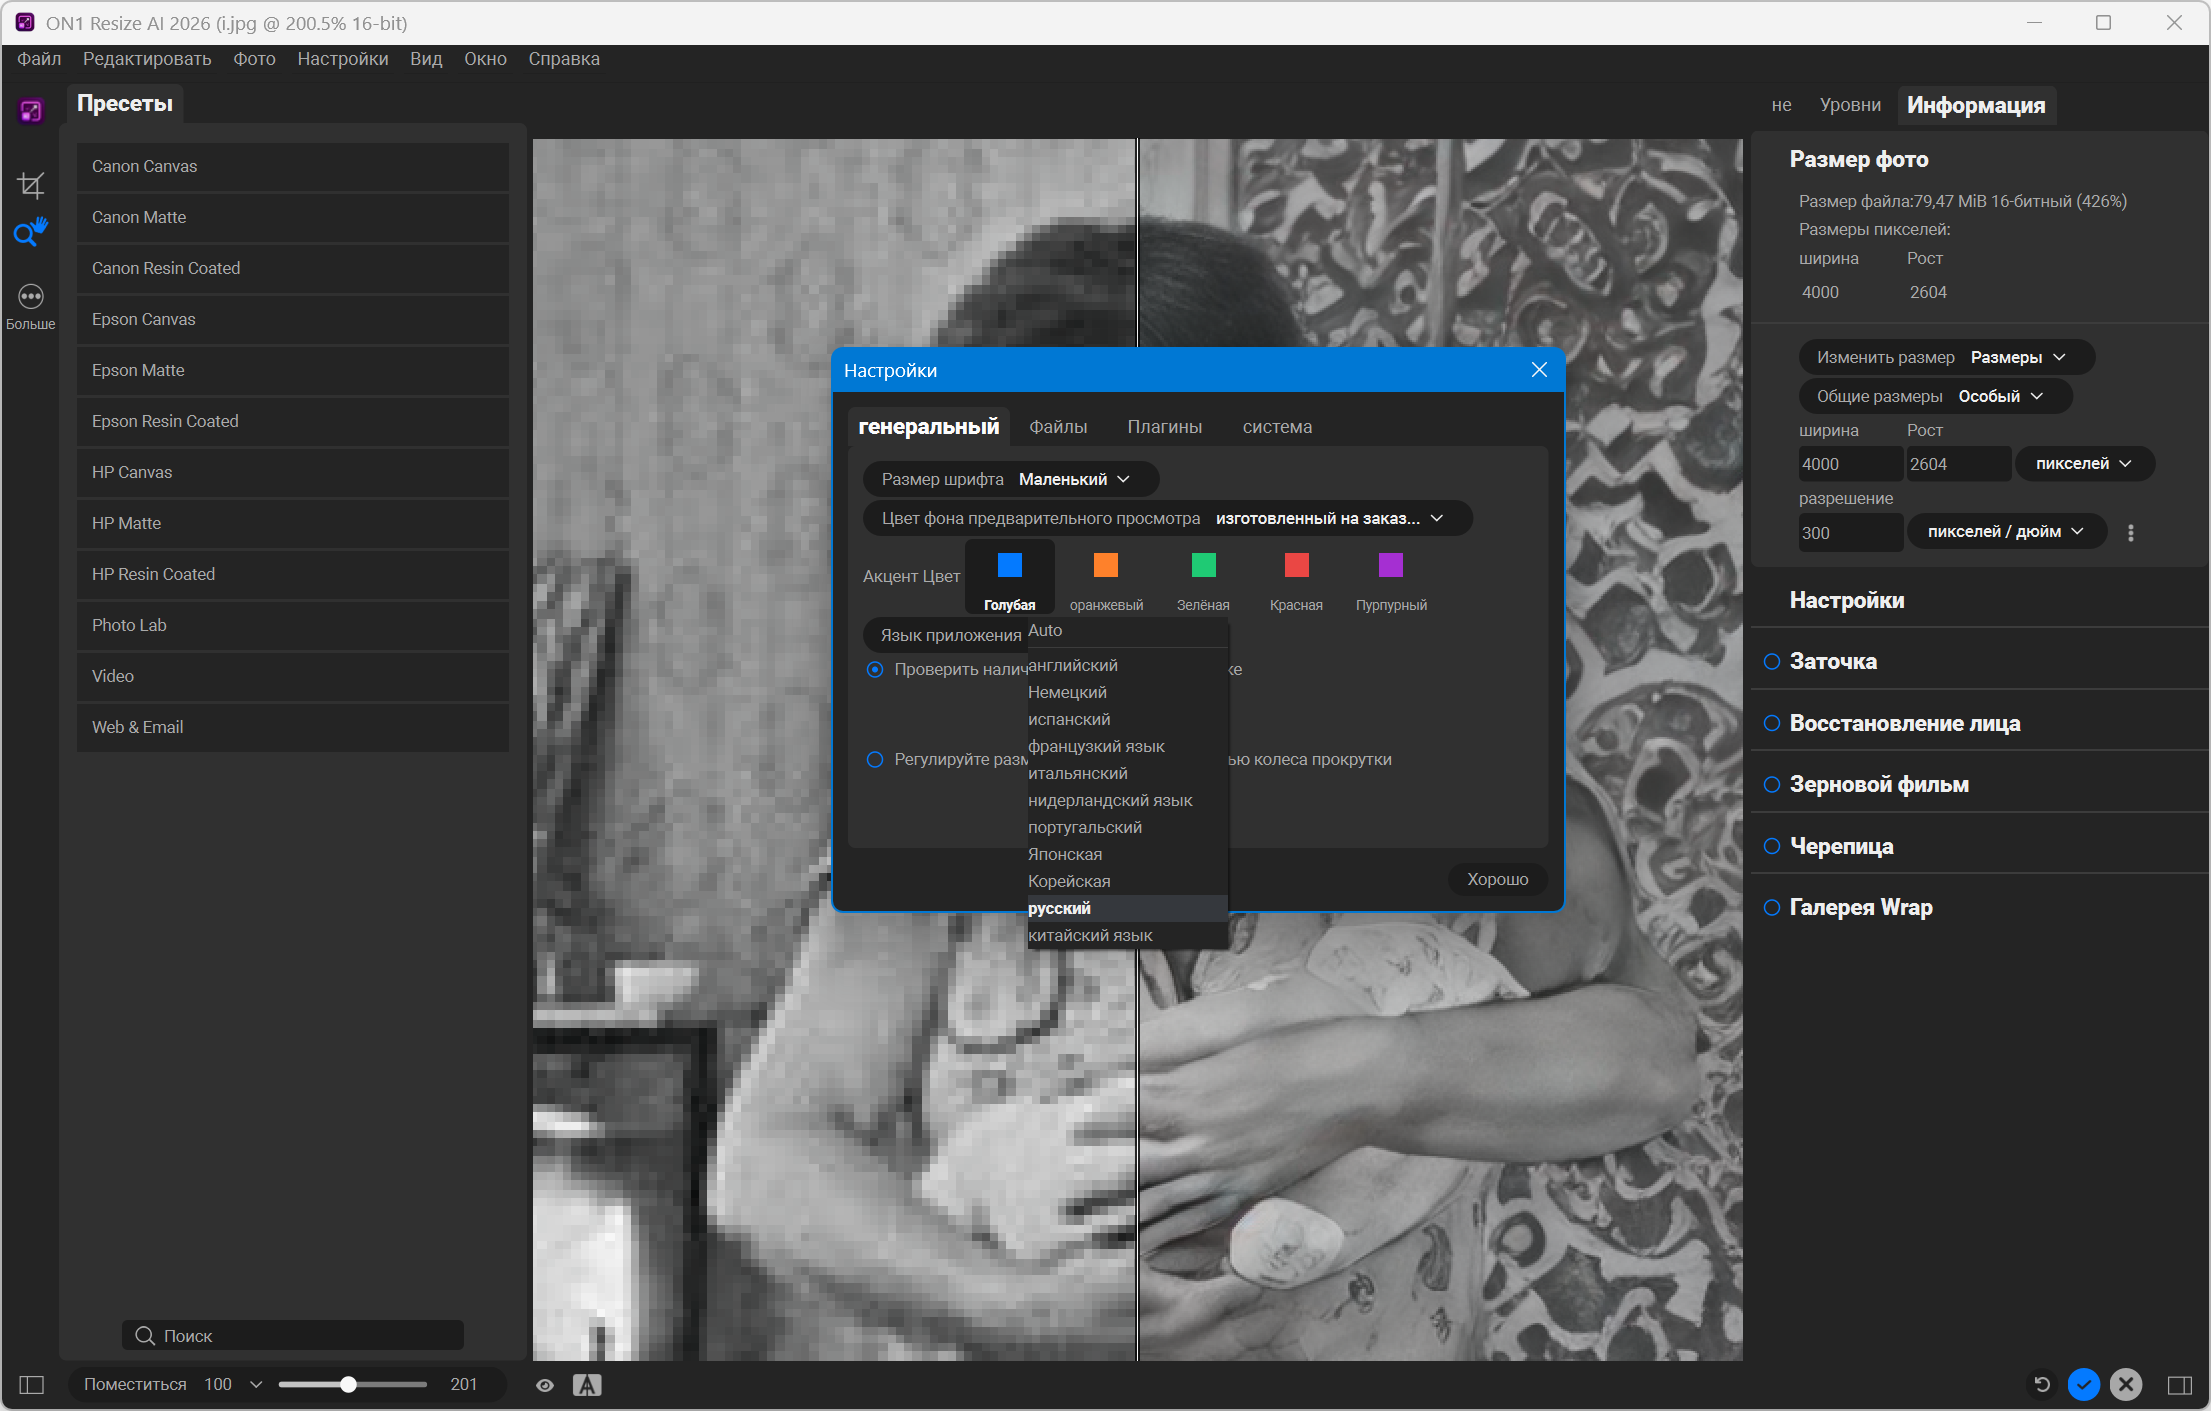
Task: Switch to the Плагины tab in Настройки
Action: click(1164, 427)
